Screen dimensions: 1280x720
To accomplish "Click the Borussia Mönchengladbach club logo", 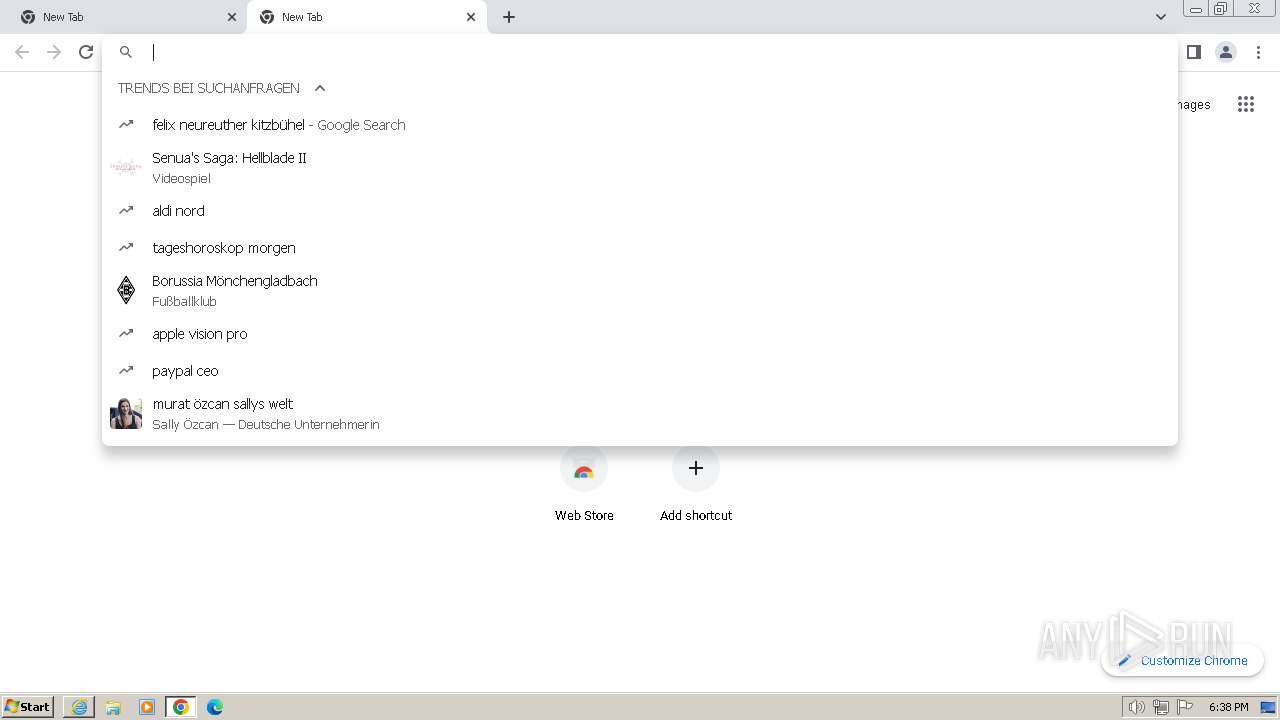I will (x=126, y=290).
